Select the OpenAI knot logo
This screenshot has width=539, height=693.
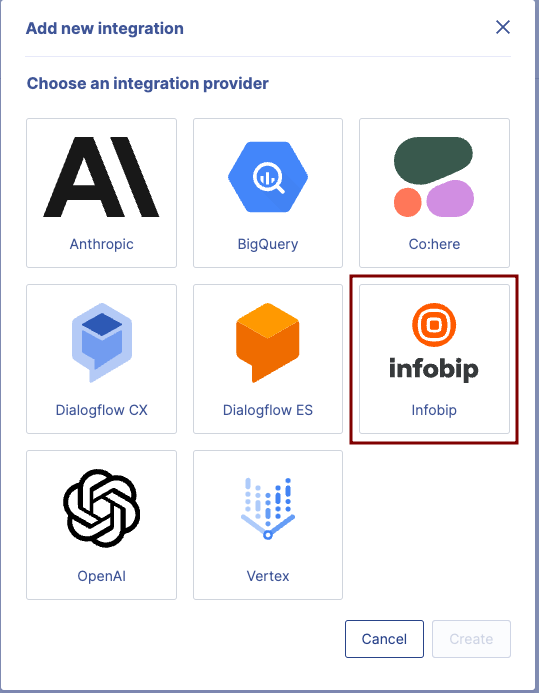point(102,508)
